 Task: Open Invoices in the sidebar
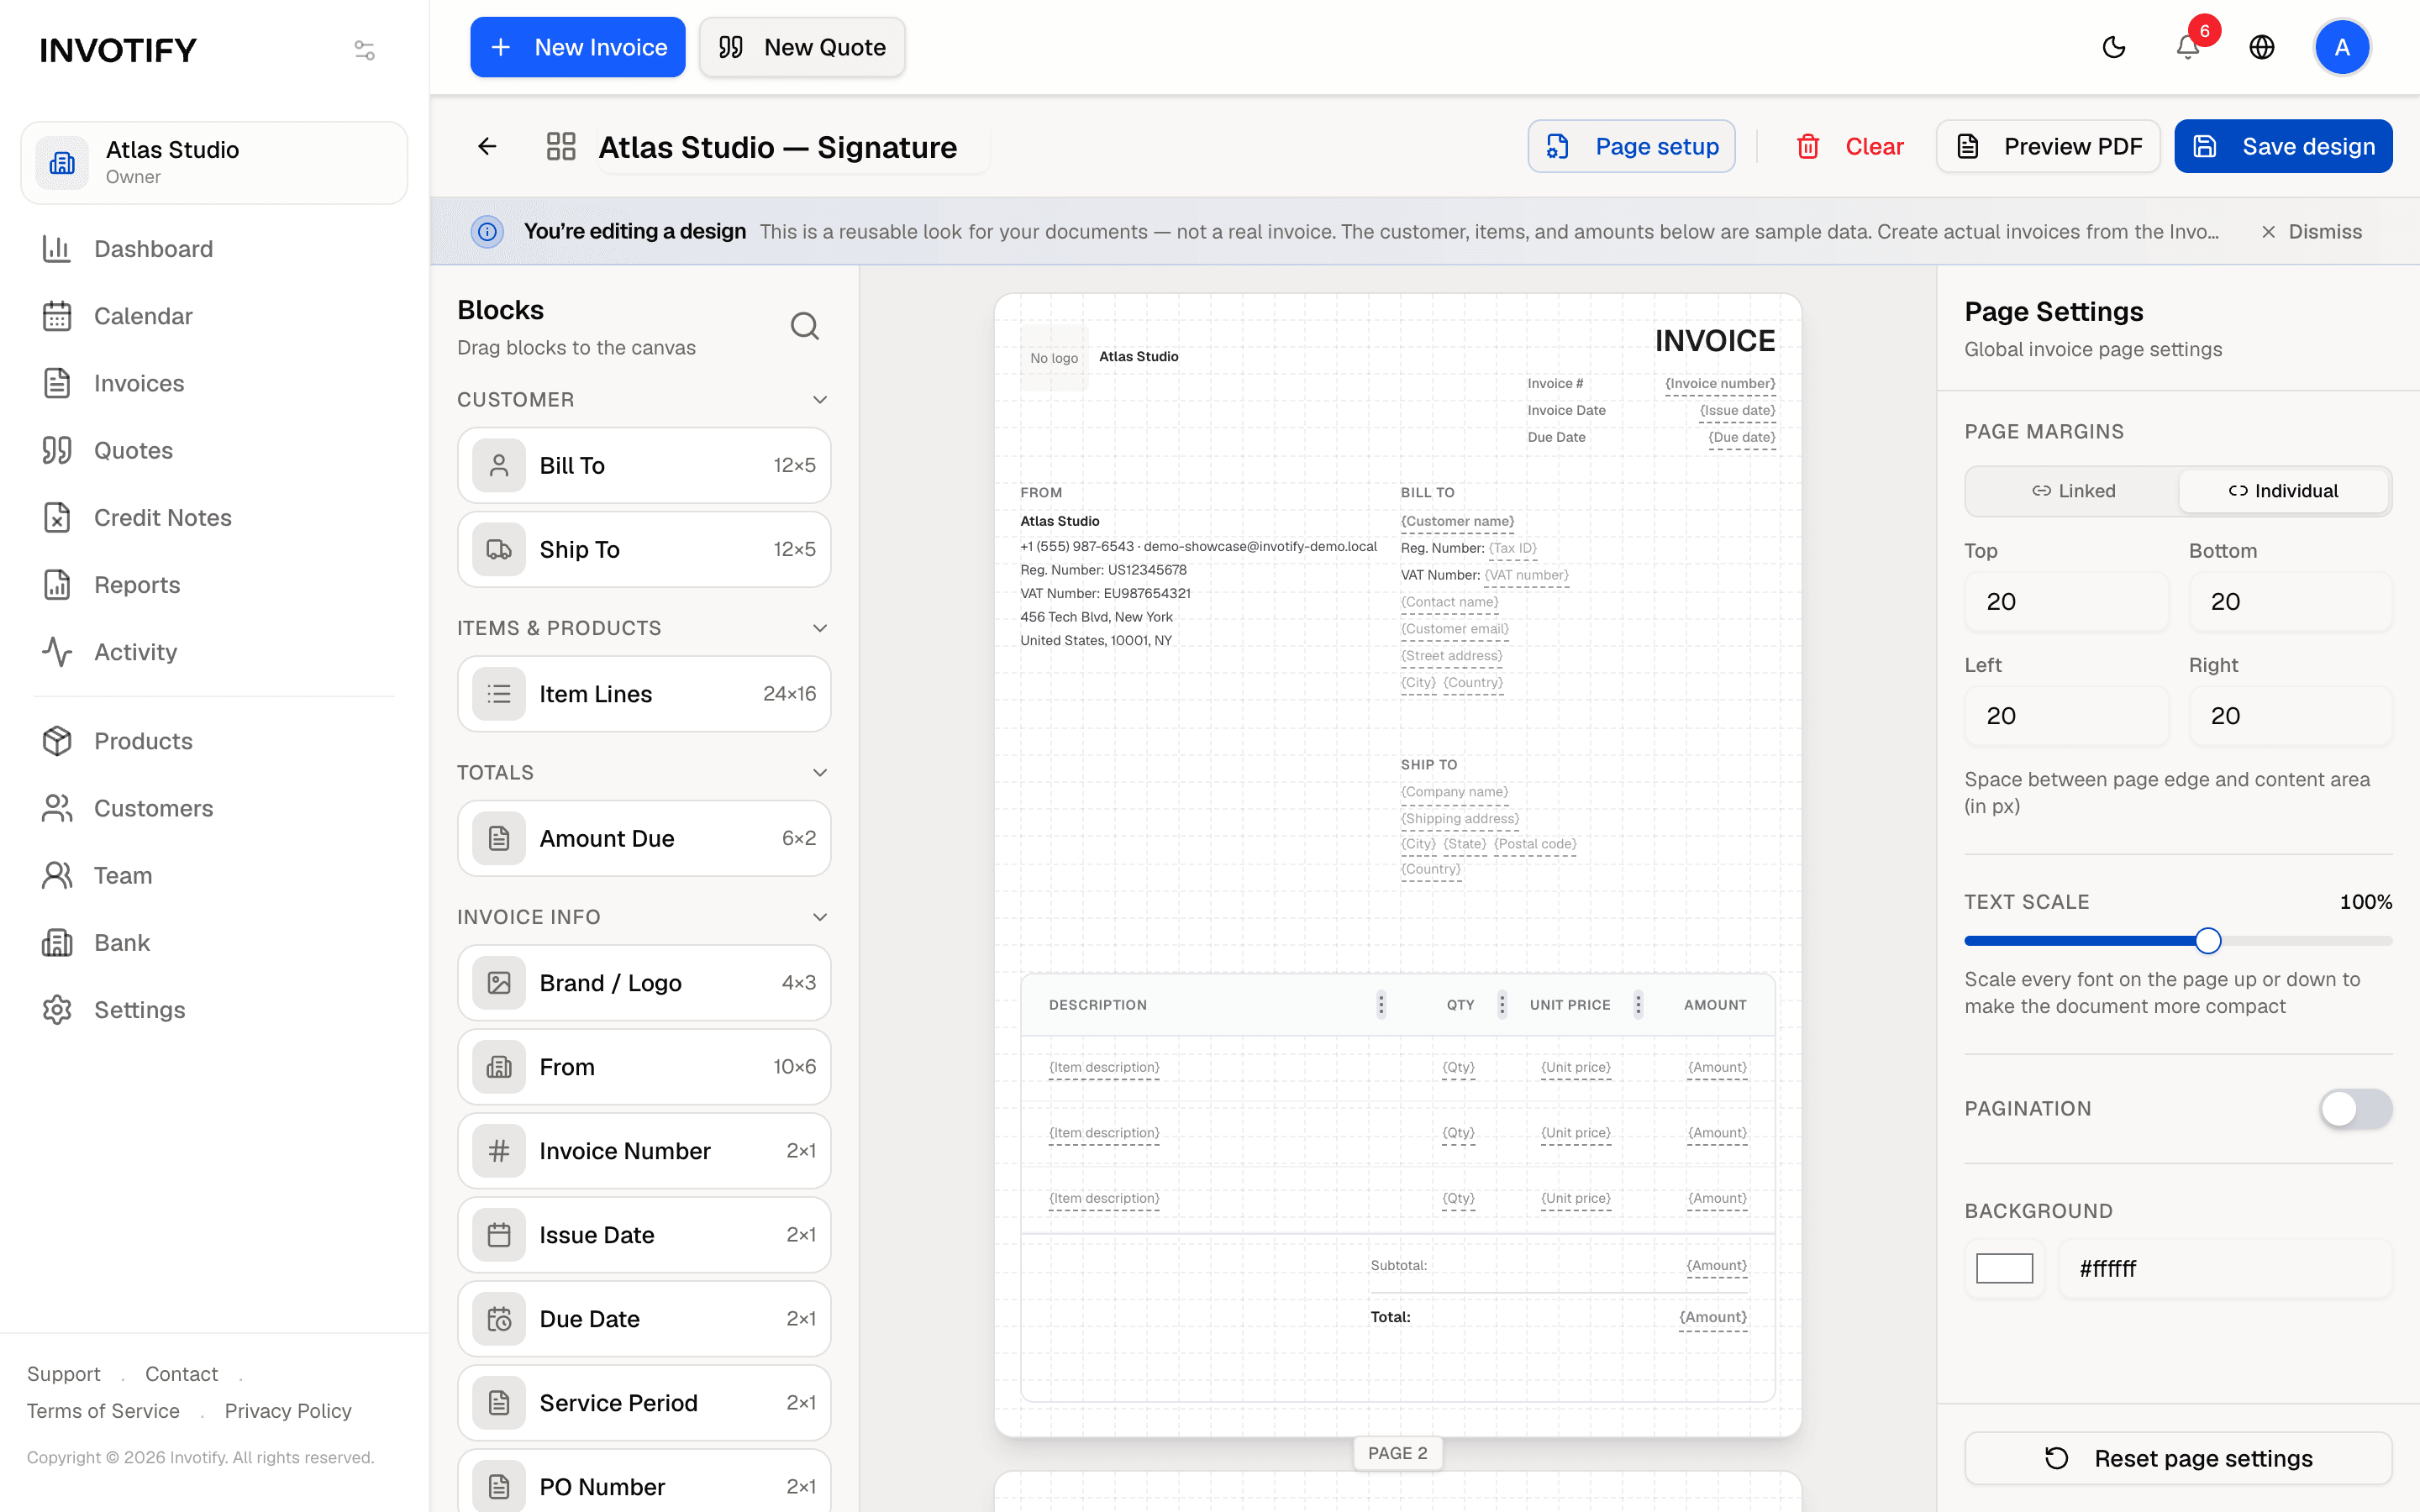214,383
